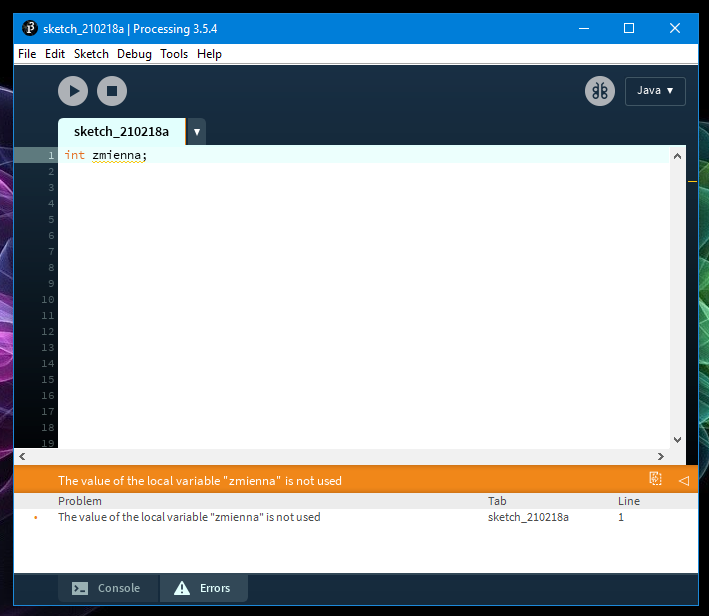Click the Processing logo in title bar
The width and height of the screenshot is (709, 616).
(x=30, y=28)
